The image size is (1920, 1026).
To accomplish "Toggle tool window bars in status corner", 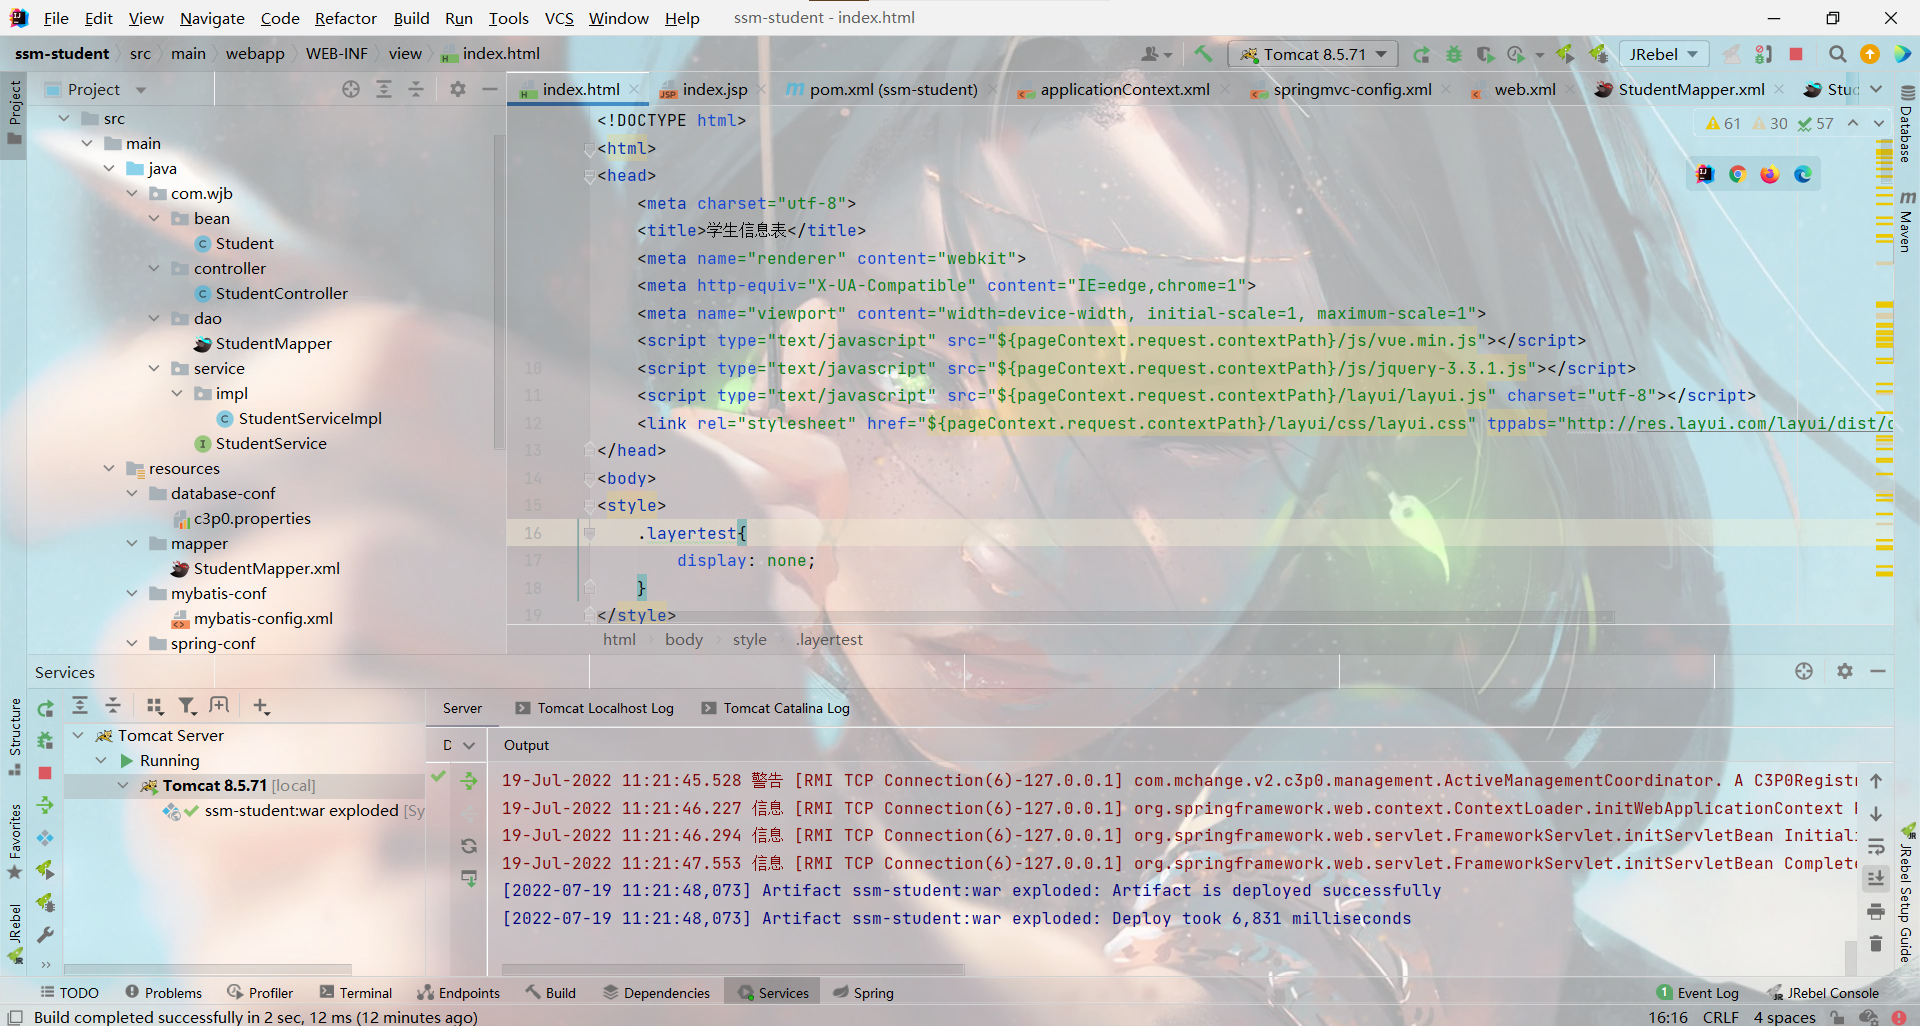I will tap(15, 1017).
